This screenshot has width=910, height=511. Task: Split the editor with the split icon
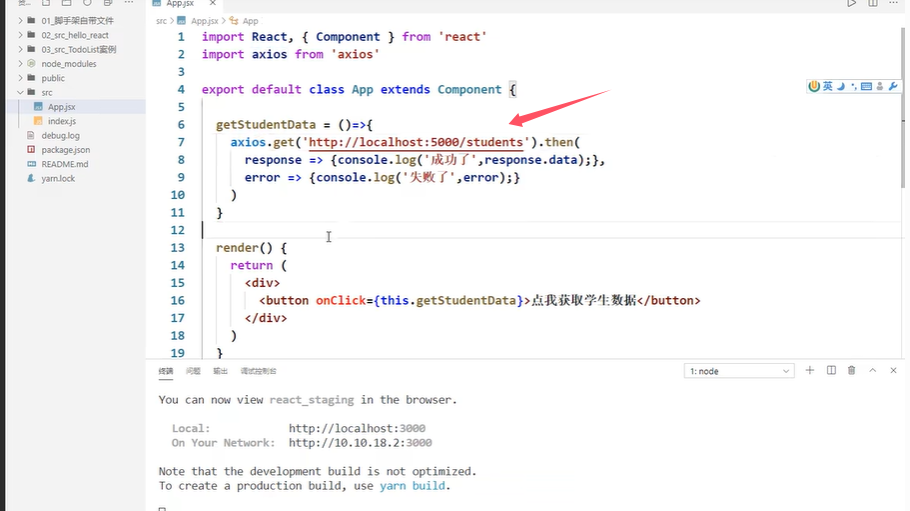(873, 3)
